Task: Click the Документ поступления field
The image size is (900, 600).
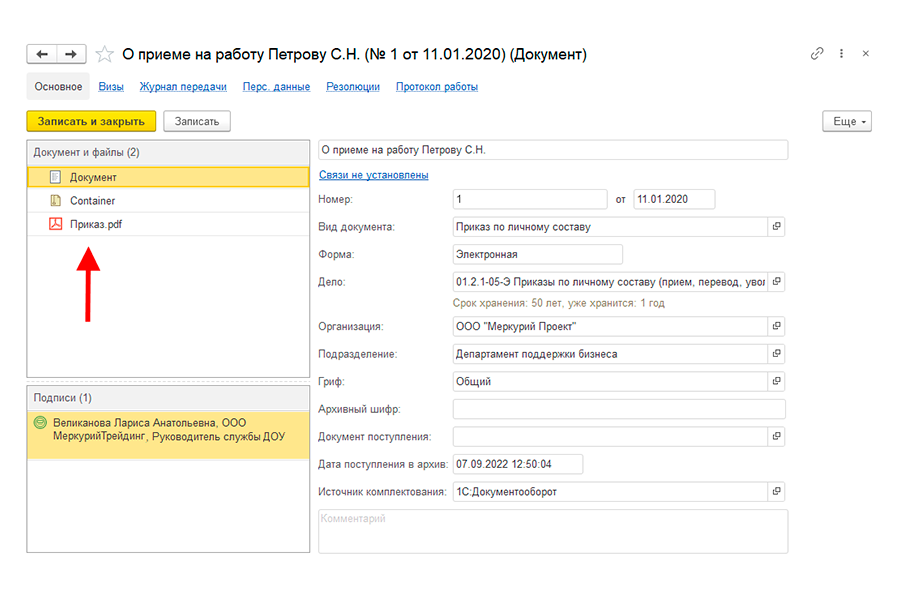Action: [610, 436]
